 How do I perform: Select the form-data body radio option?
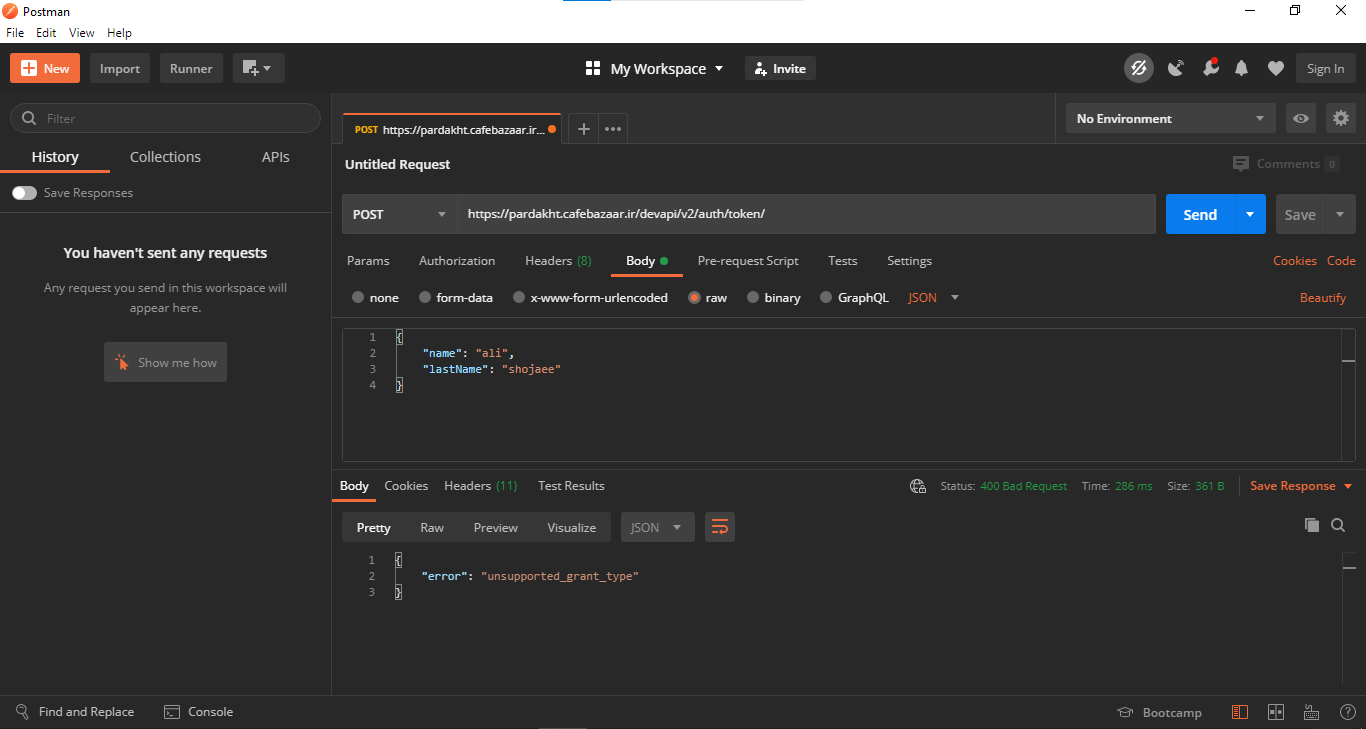point(425,298)
